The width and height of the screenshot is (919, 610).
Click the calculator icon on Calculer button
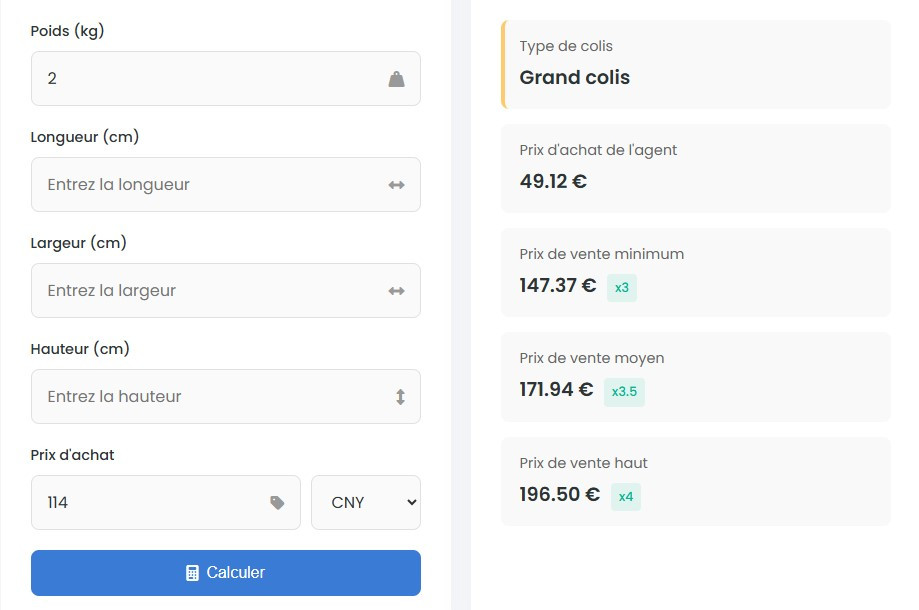(193, 573)
